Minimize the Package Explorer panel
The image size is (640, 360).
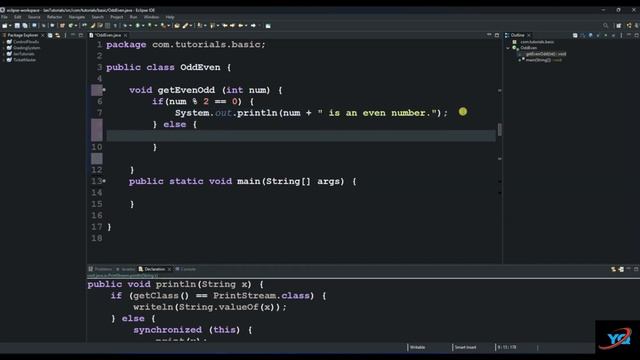(x=73, y=35)
